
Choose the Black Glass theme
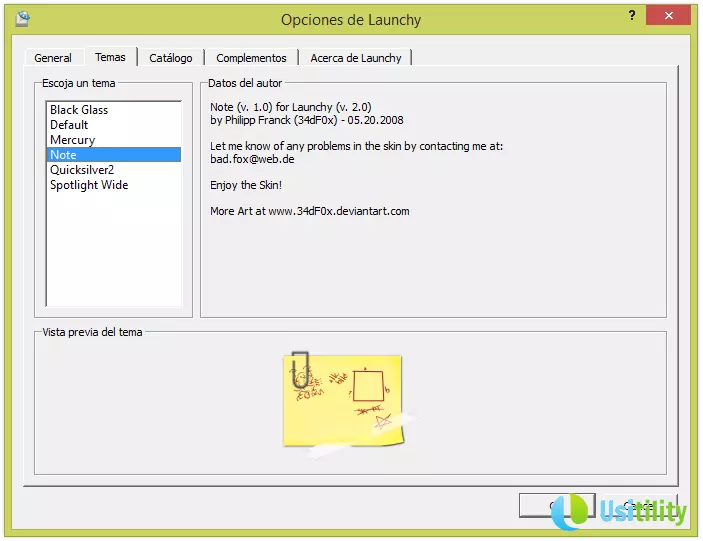coord(79,110)
